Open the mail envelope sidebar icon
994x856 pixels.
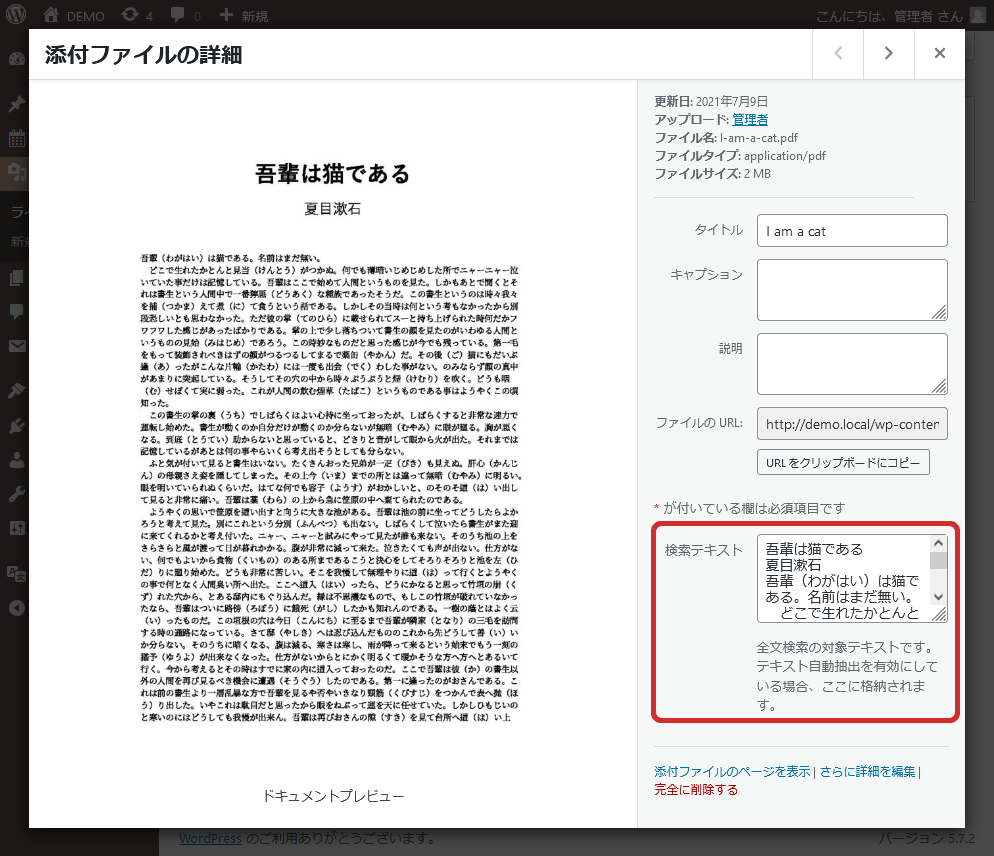[17, 346]
